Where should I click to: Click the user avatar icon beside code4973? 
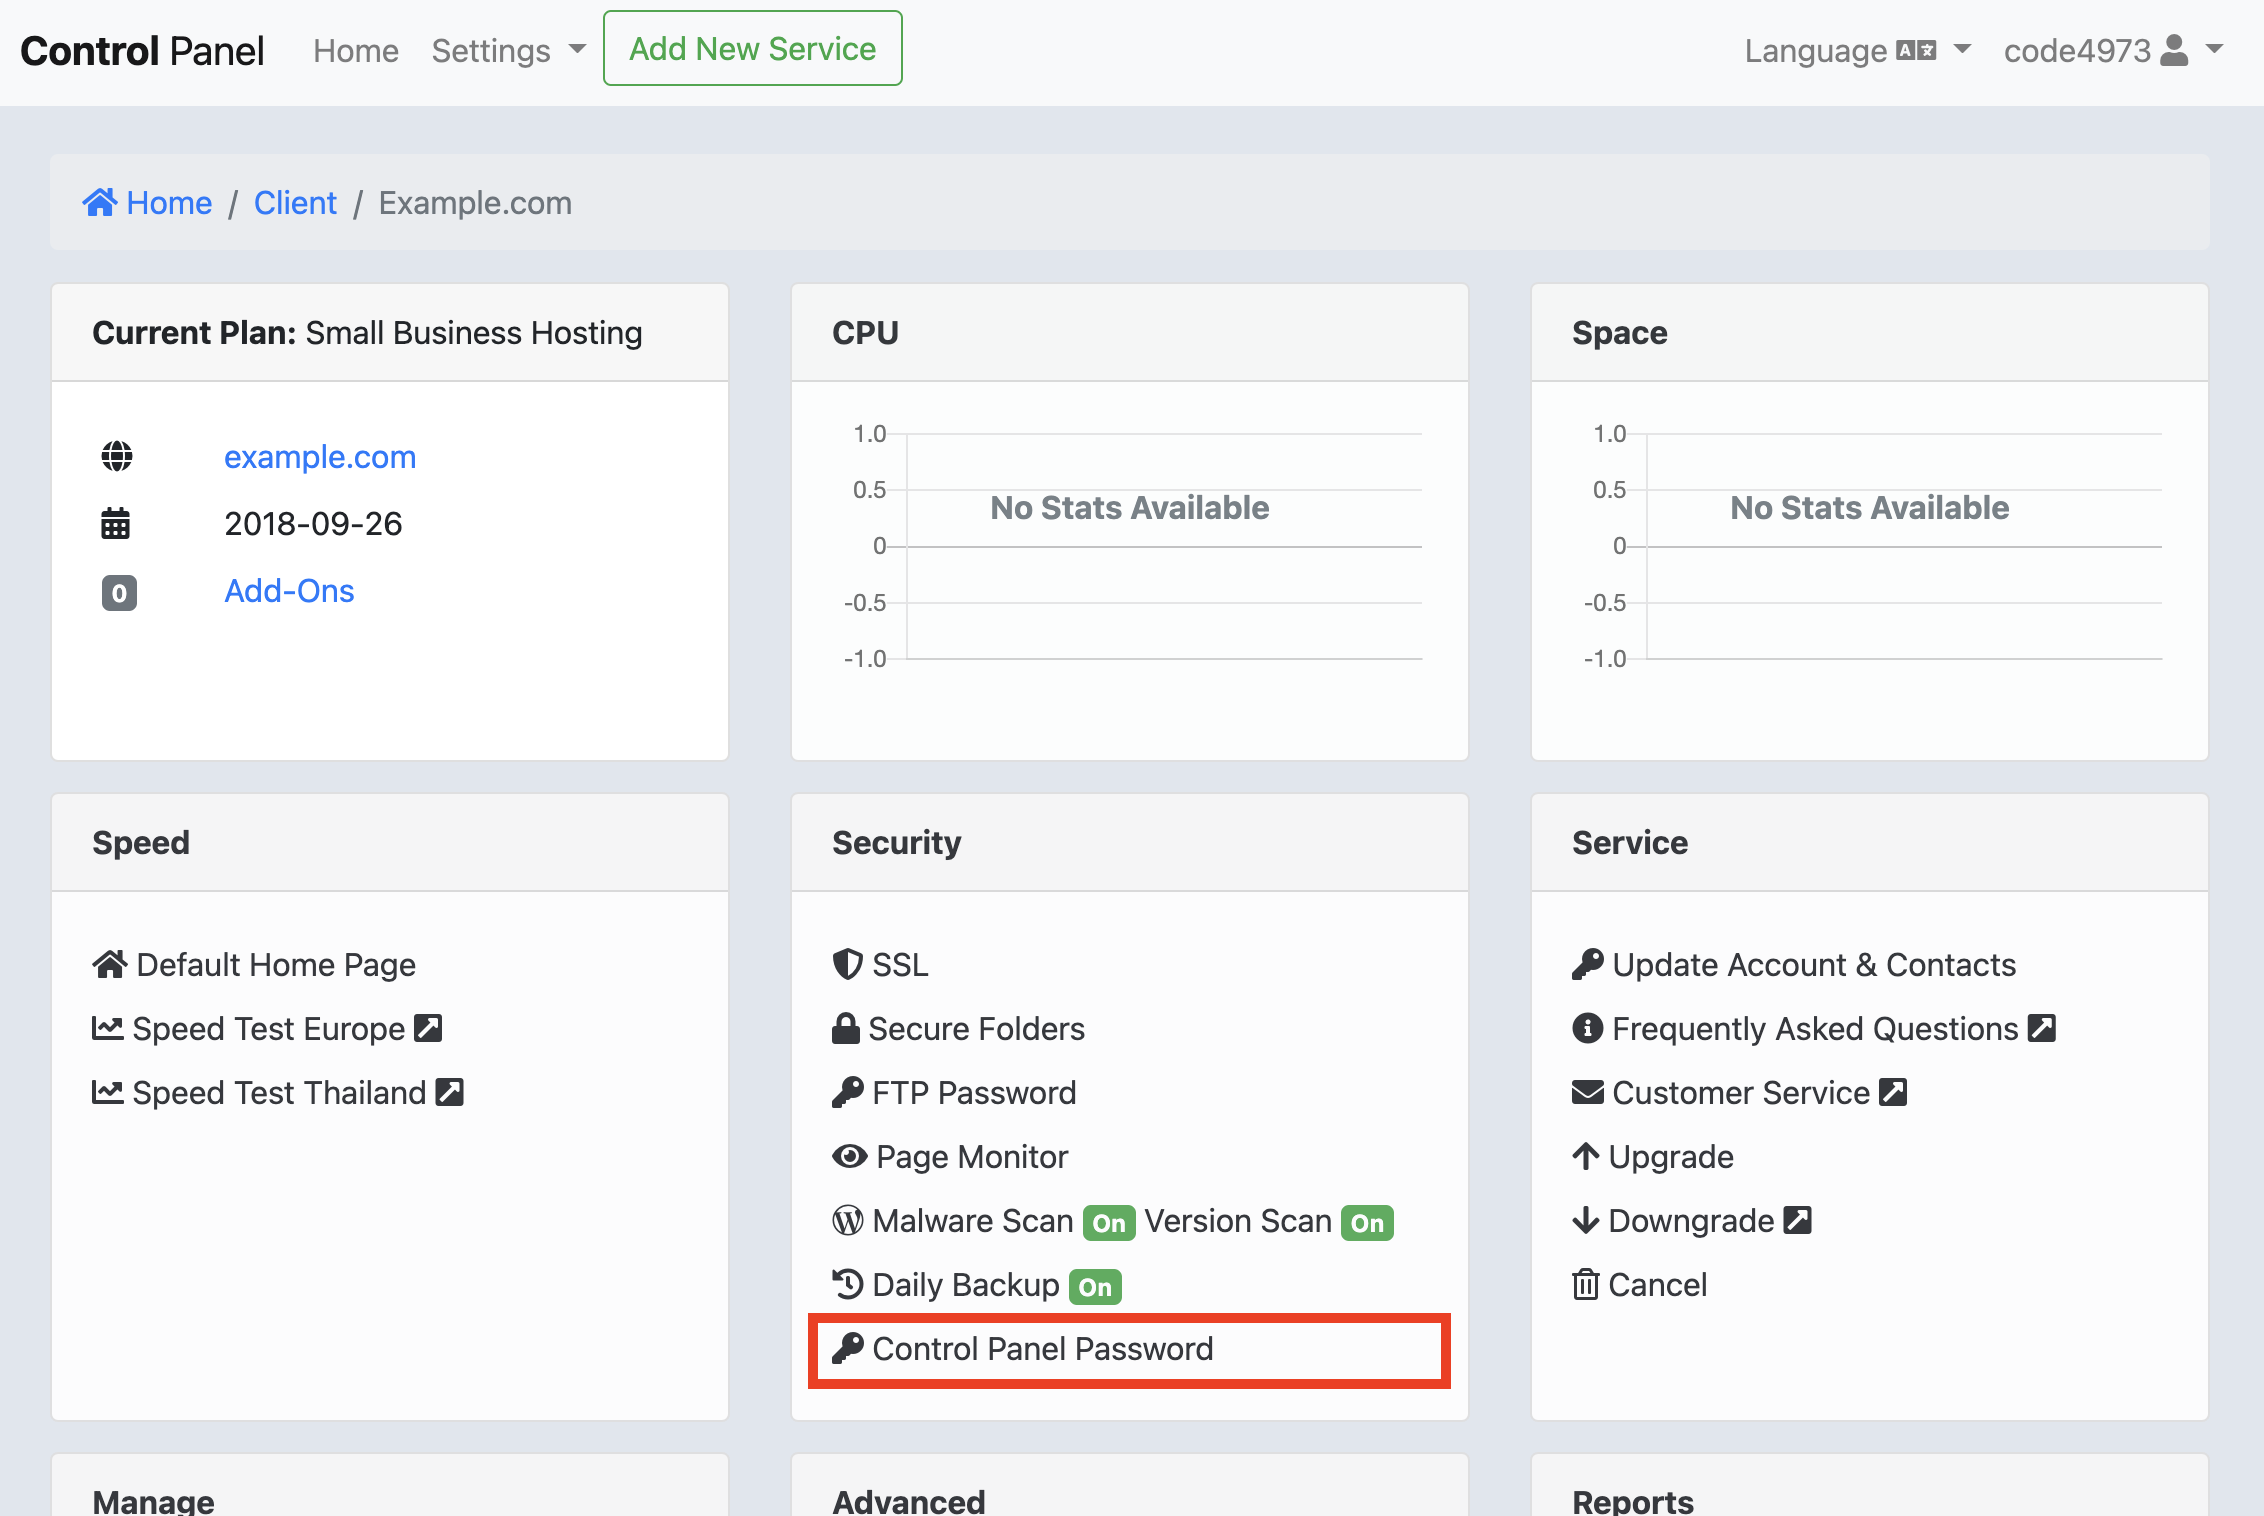click(x=2174, y=50)
